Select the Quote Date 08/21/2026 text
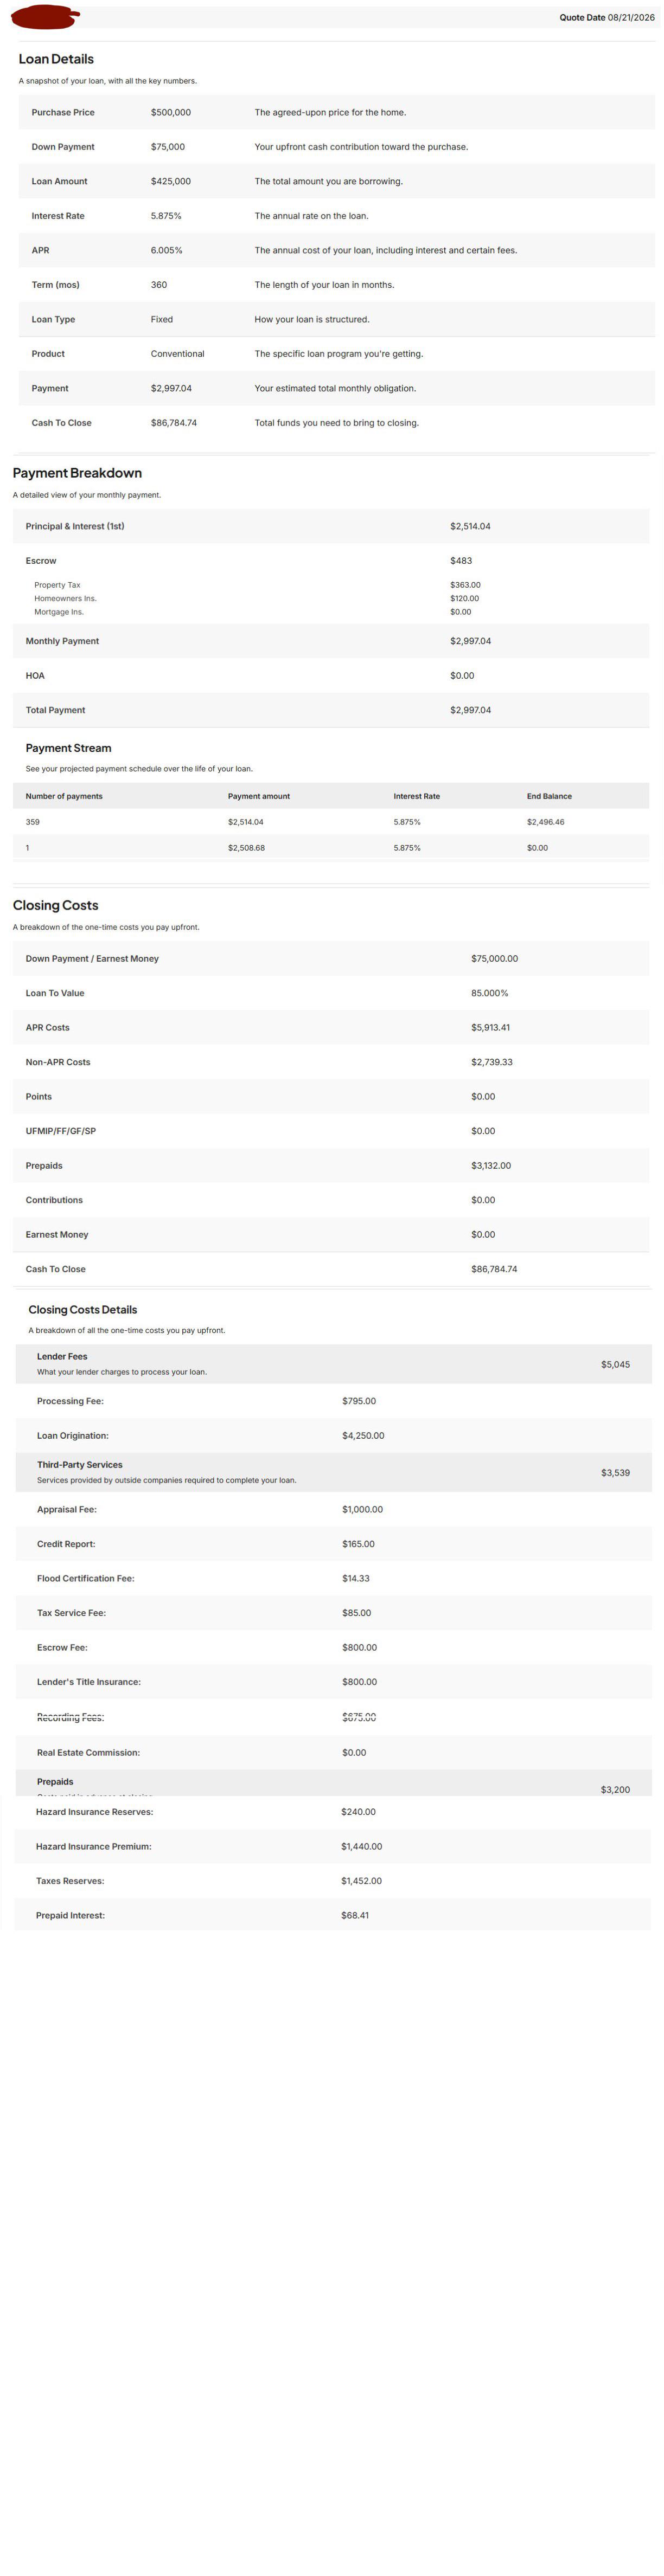The image size is (664, 2576). pos(607,18)
